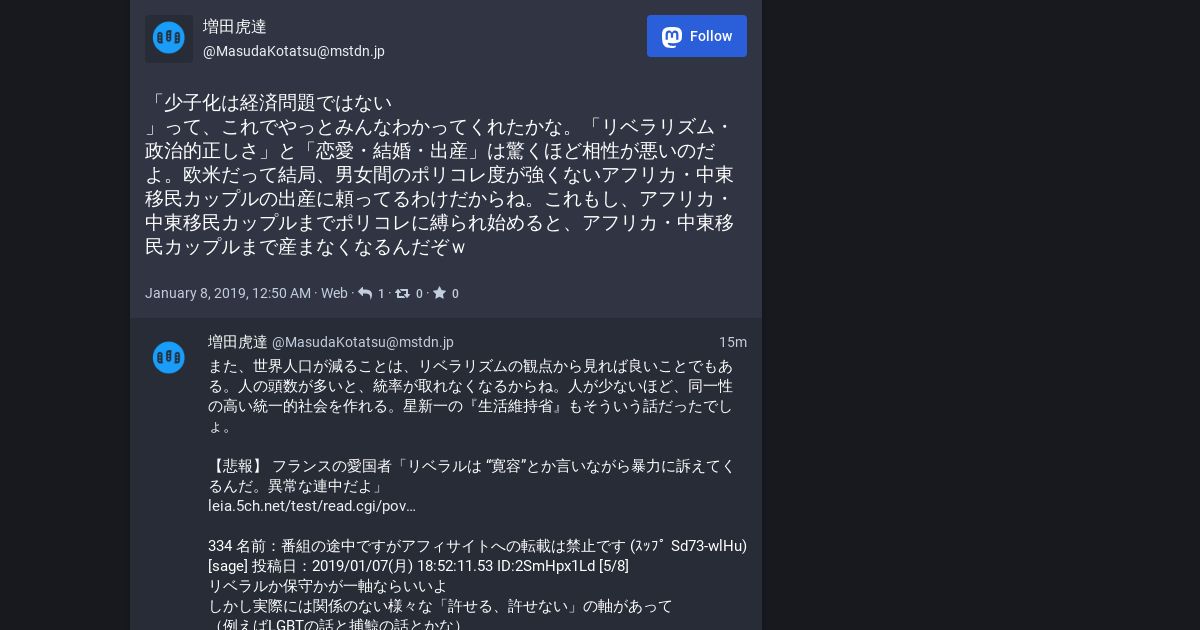Screen dimensions: 1200x630
Task: Open the reply's small avatar icon
Action: coord(169,357)
